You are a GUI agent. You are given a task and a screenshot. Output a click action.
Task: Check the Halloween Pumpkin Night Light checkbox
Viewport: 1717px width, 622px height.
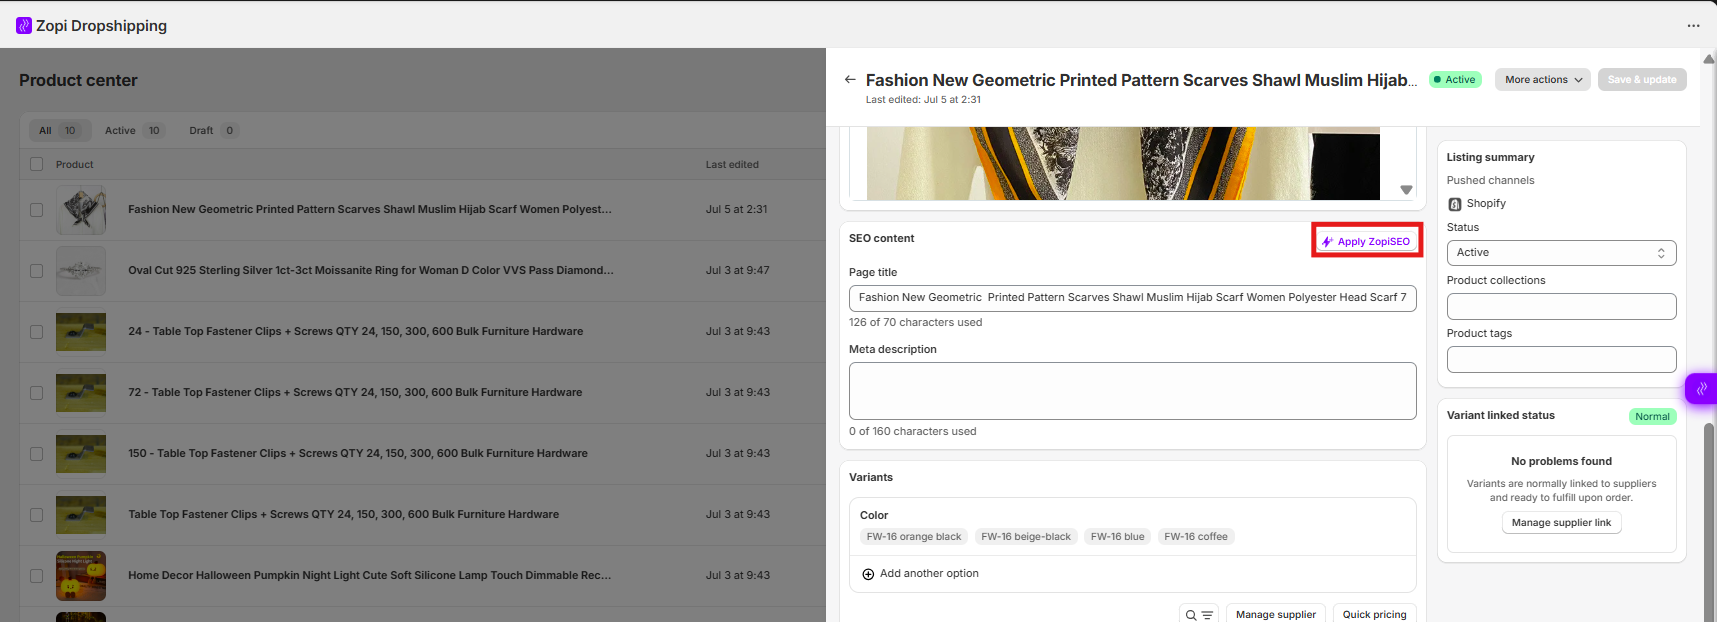pos(37,576)
